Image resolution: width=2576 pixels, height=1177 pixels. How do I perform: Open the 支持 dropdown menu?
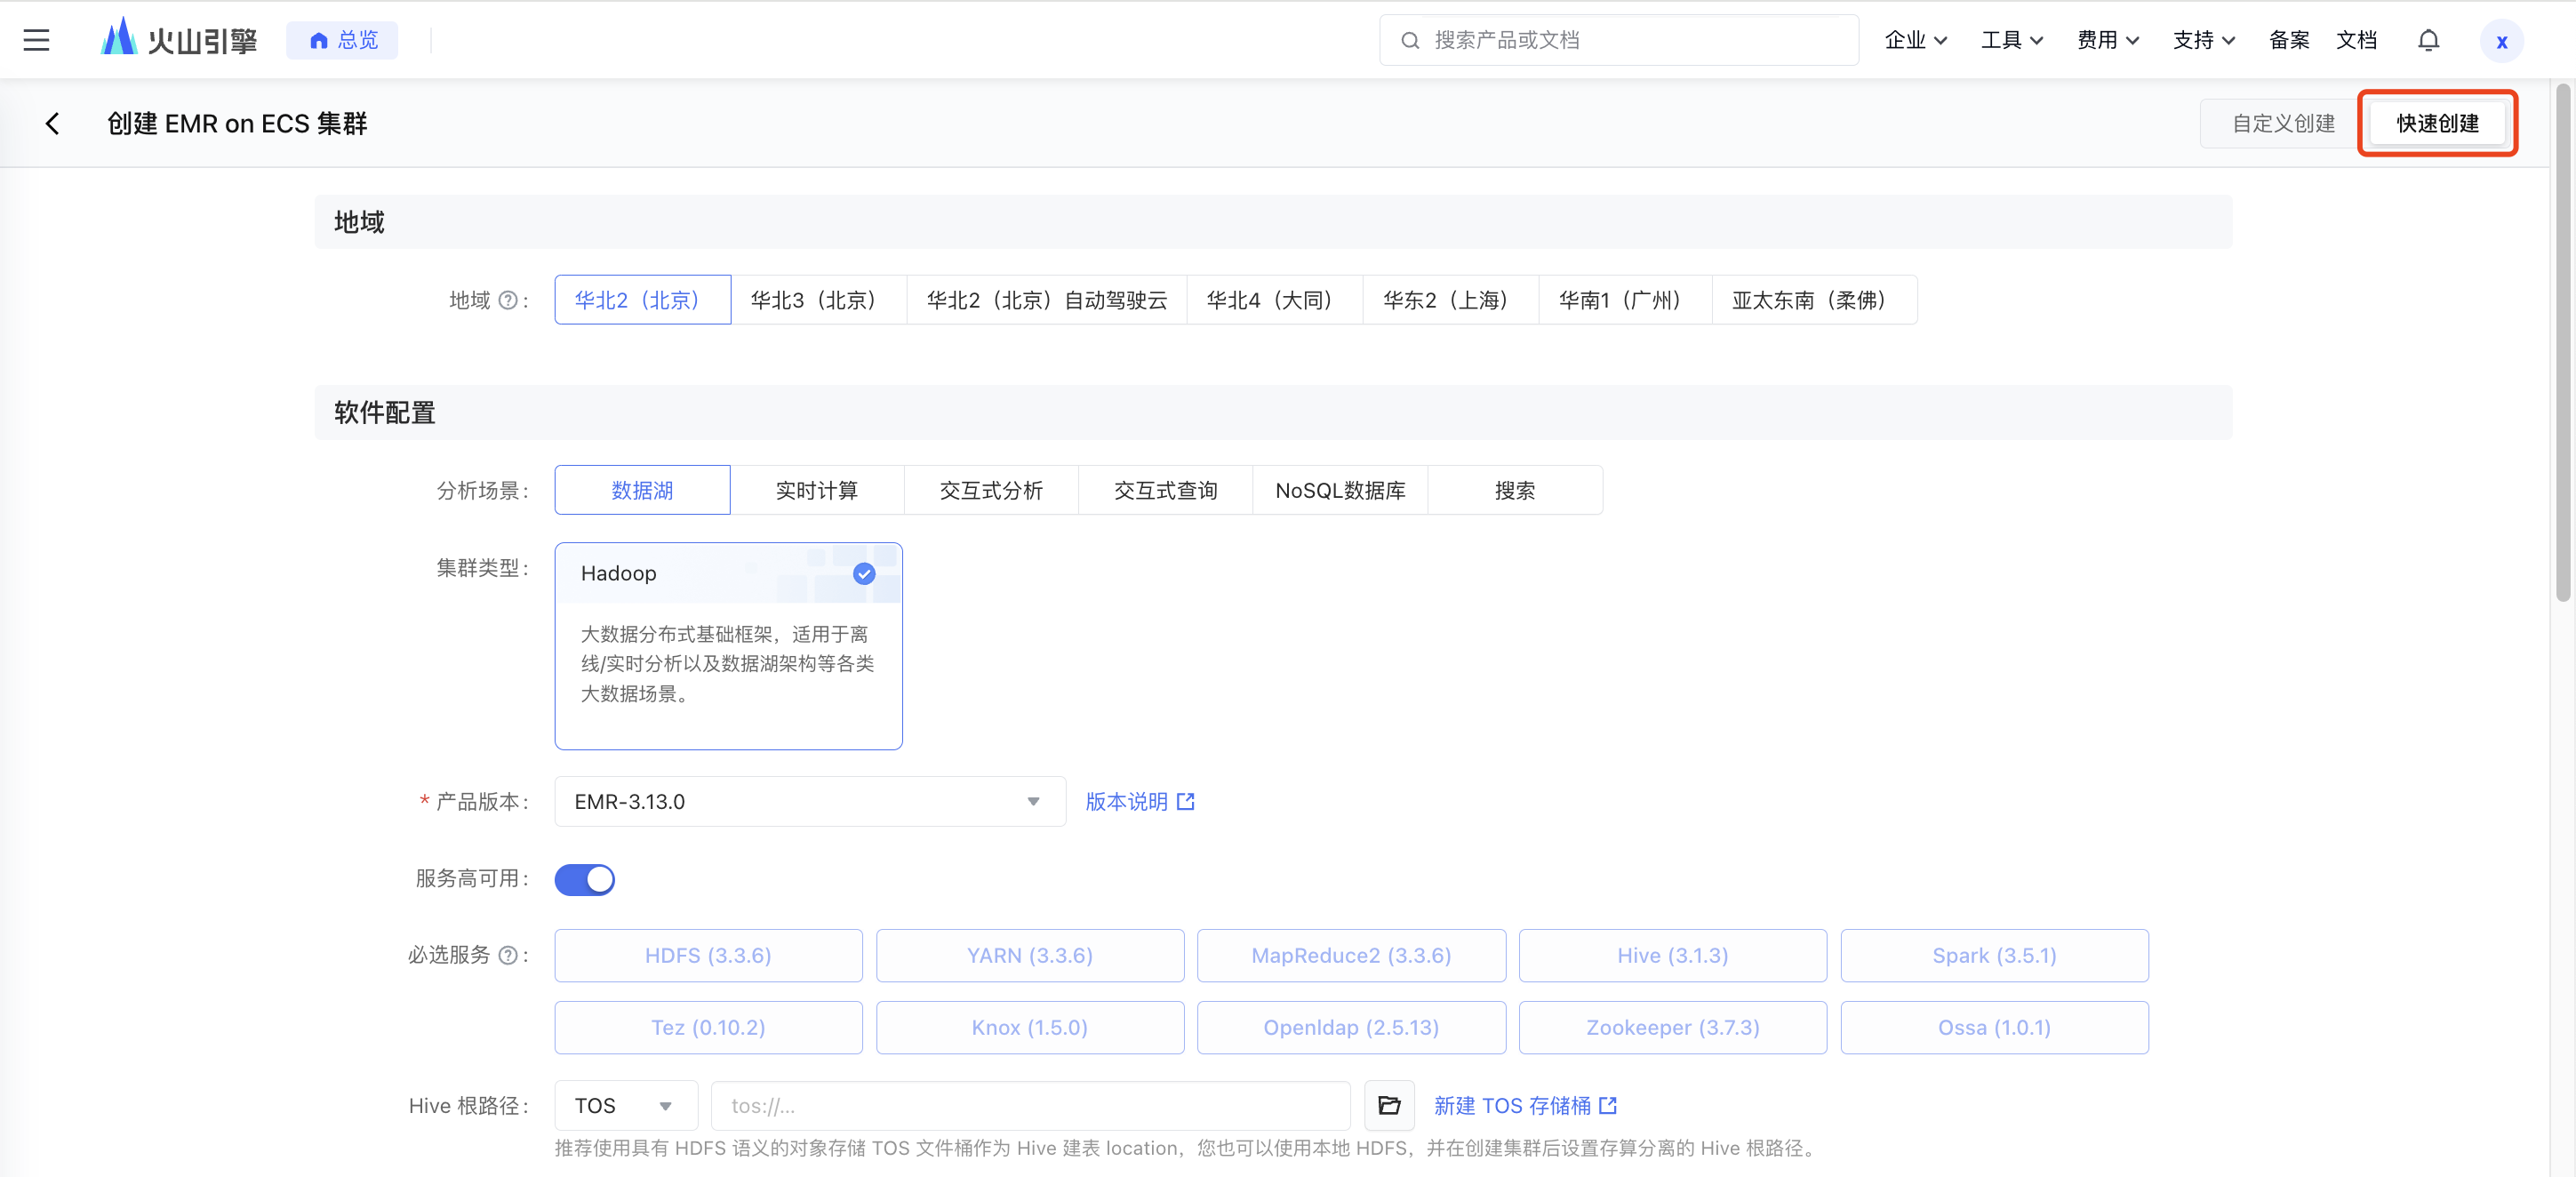click(x=2204, y=40)
